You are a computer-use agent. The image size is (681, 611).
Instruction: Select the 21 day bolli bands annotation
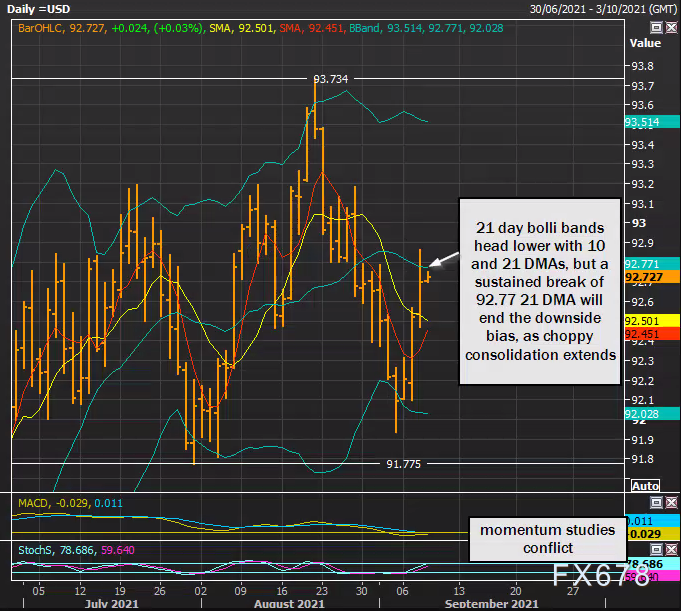(540, 290)
